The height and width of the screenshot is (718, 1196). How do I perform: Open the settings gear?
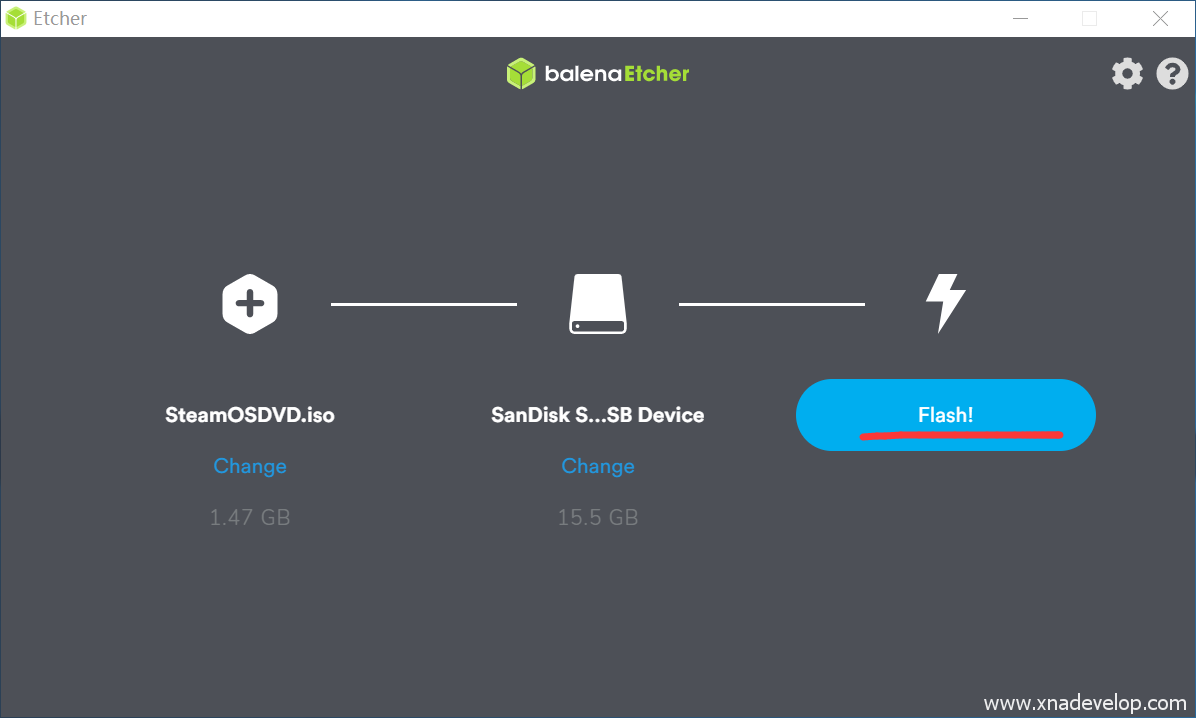coord(1127,73)
